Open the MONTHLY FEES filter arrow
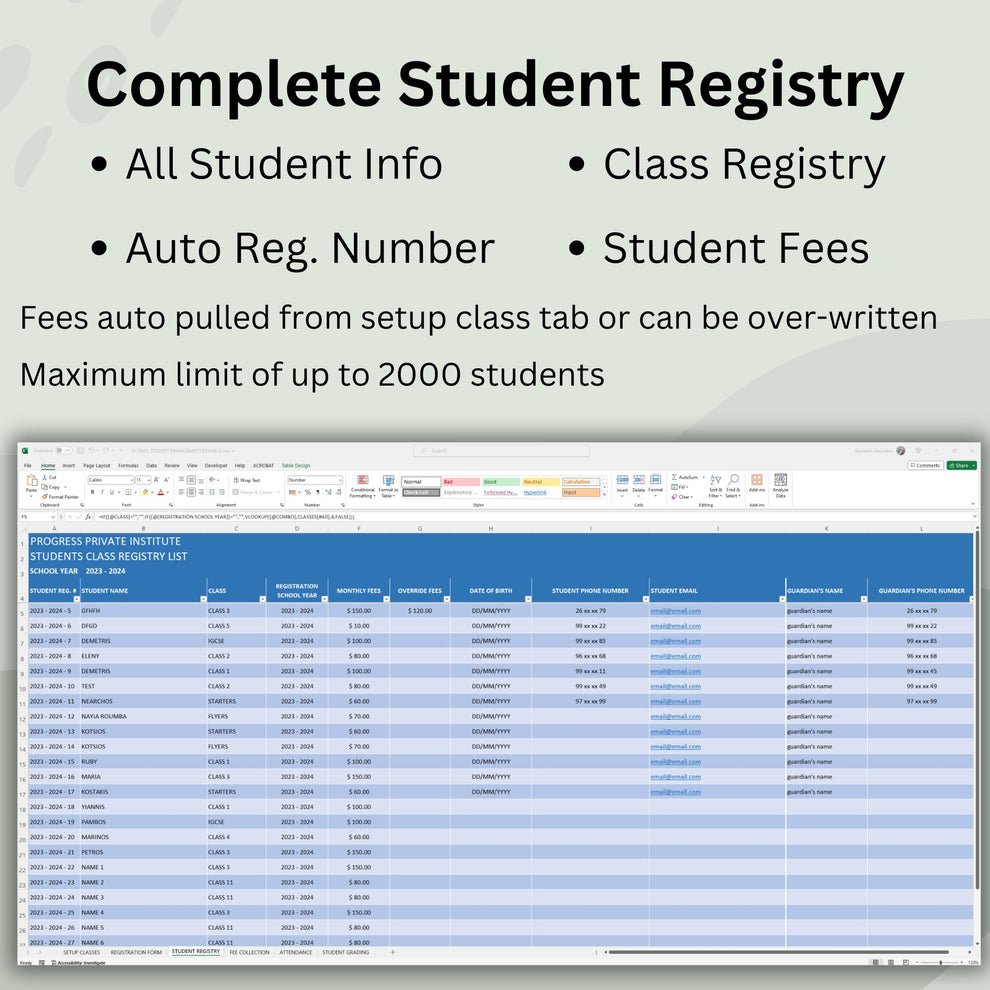 385,599
